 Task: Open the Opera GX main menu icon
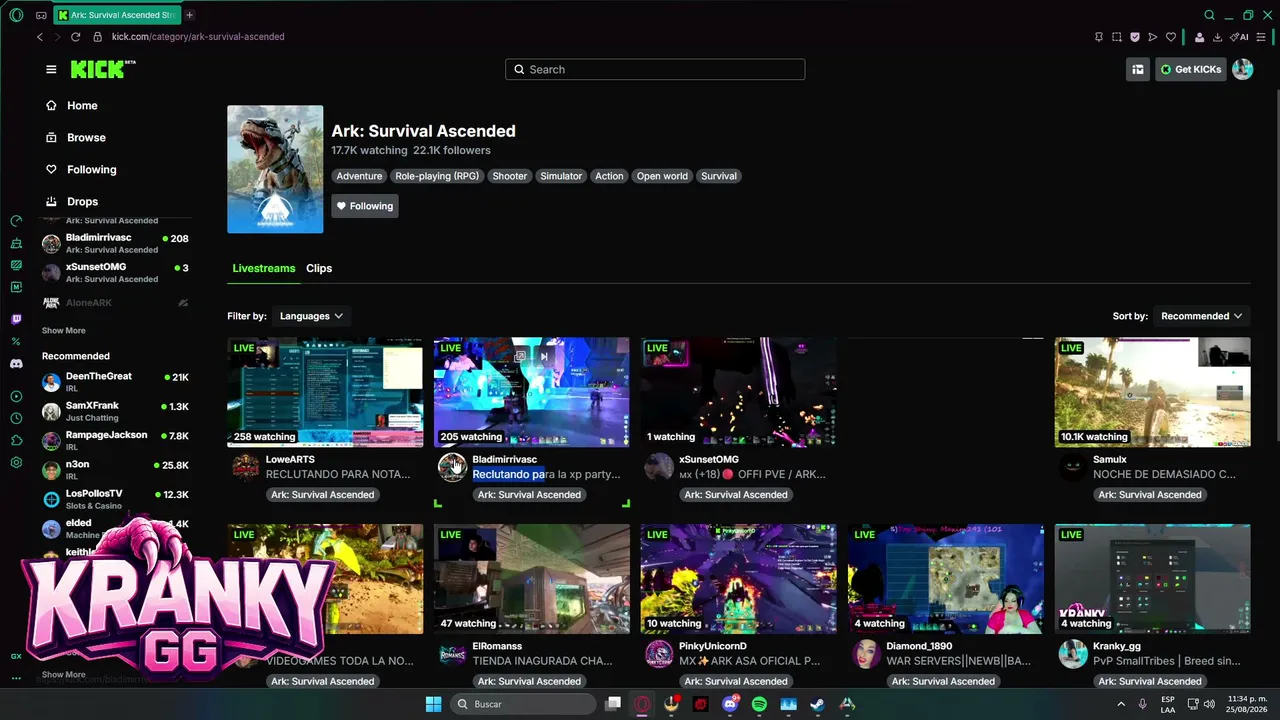coord(16,15)
